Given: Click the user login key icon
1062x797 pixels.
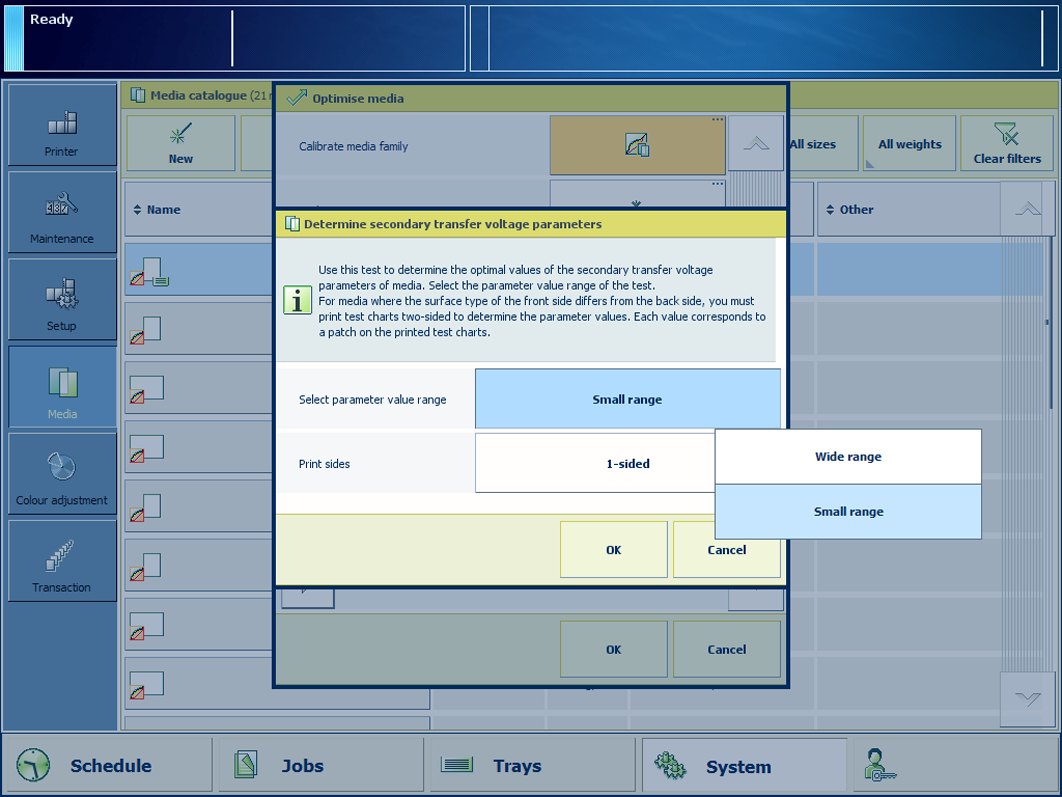Looking at the screenshot, I should (x=881, y=765).
